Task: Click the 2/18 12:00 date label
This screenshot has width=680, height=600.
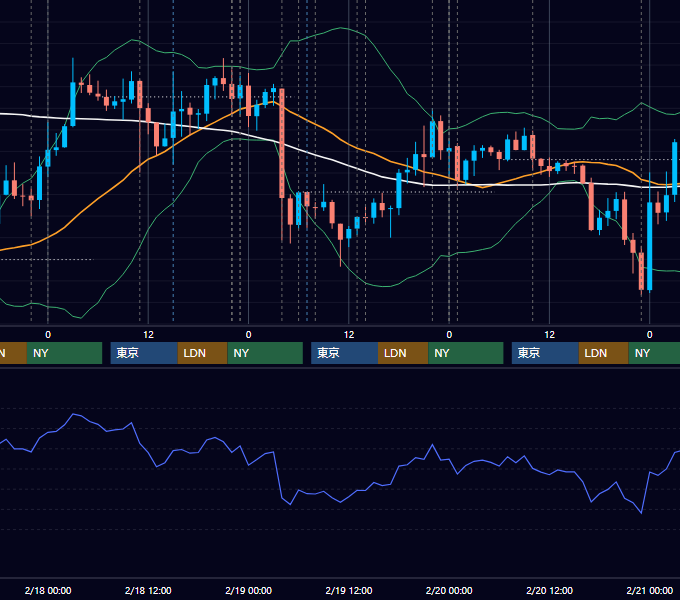Action: 148,590
